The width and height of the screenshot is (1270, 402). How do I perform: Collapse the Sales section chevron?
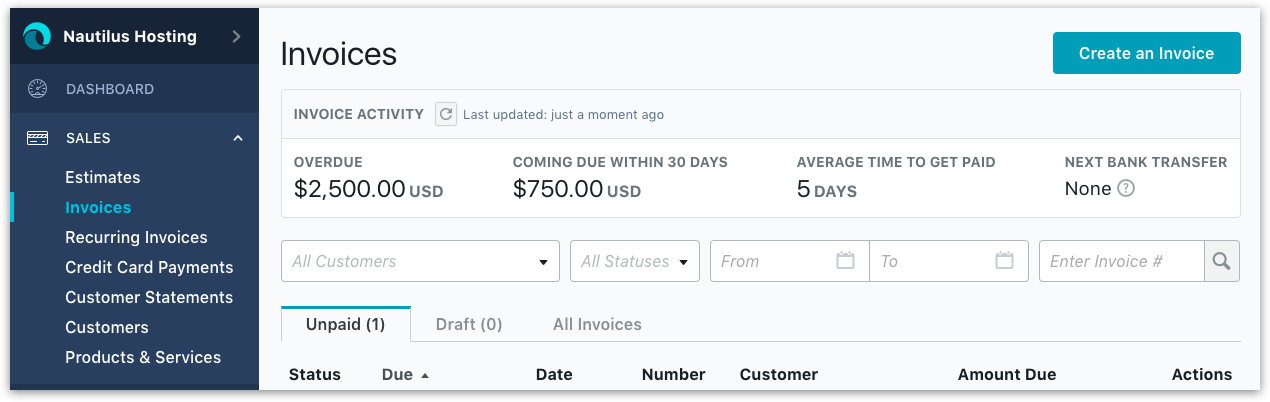pos(238,138)
